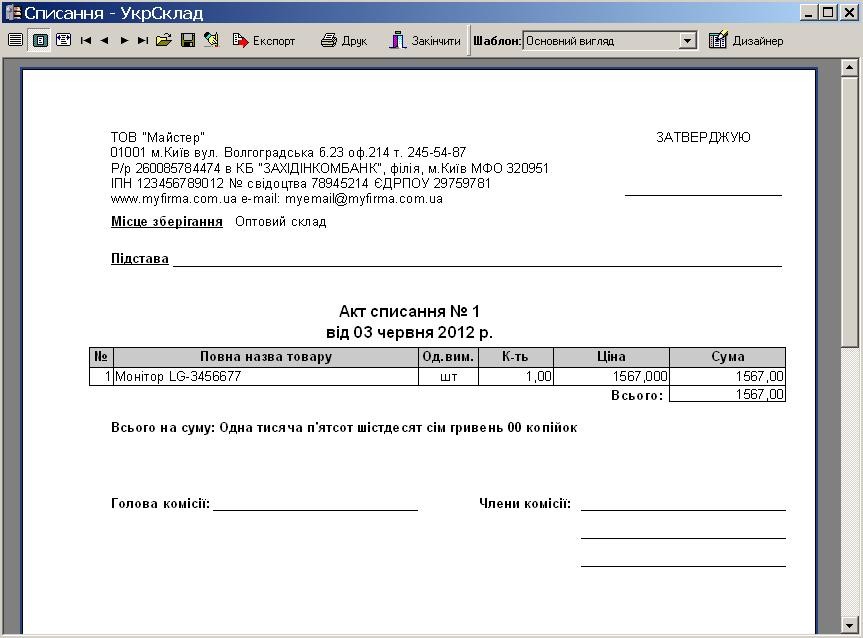Print the document with Друк
The width and height of the screenshot is (863, 638).
343,40
